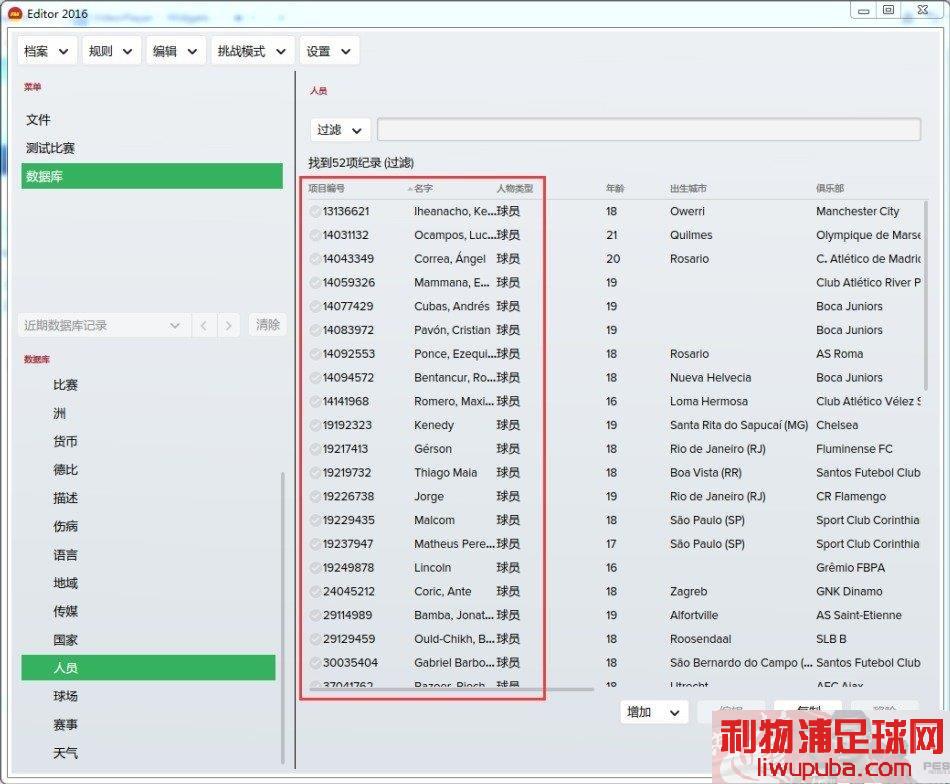Open the 规则 menu
Screen dimensions: 950x784
point(111,51)
